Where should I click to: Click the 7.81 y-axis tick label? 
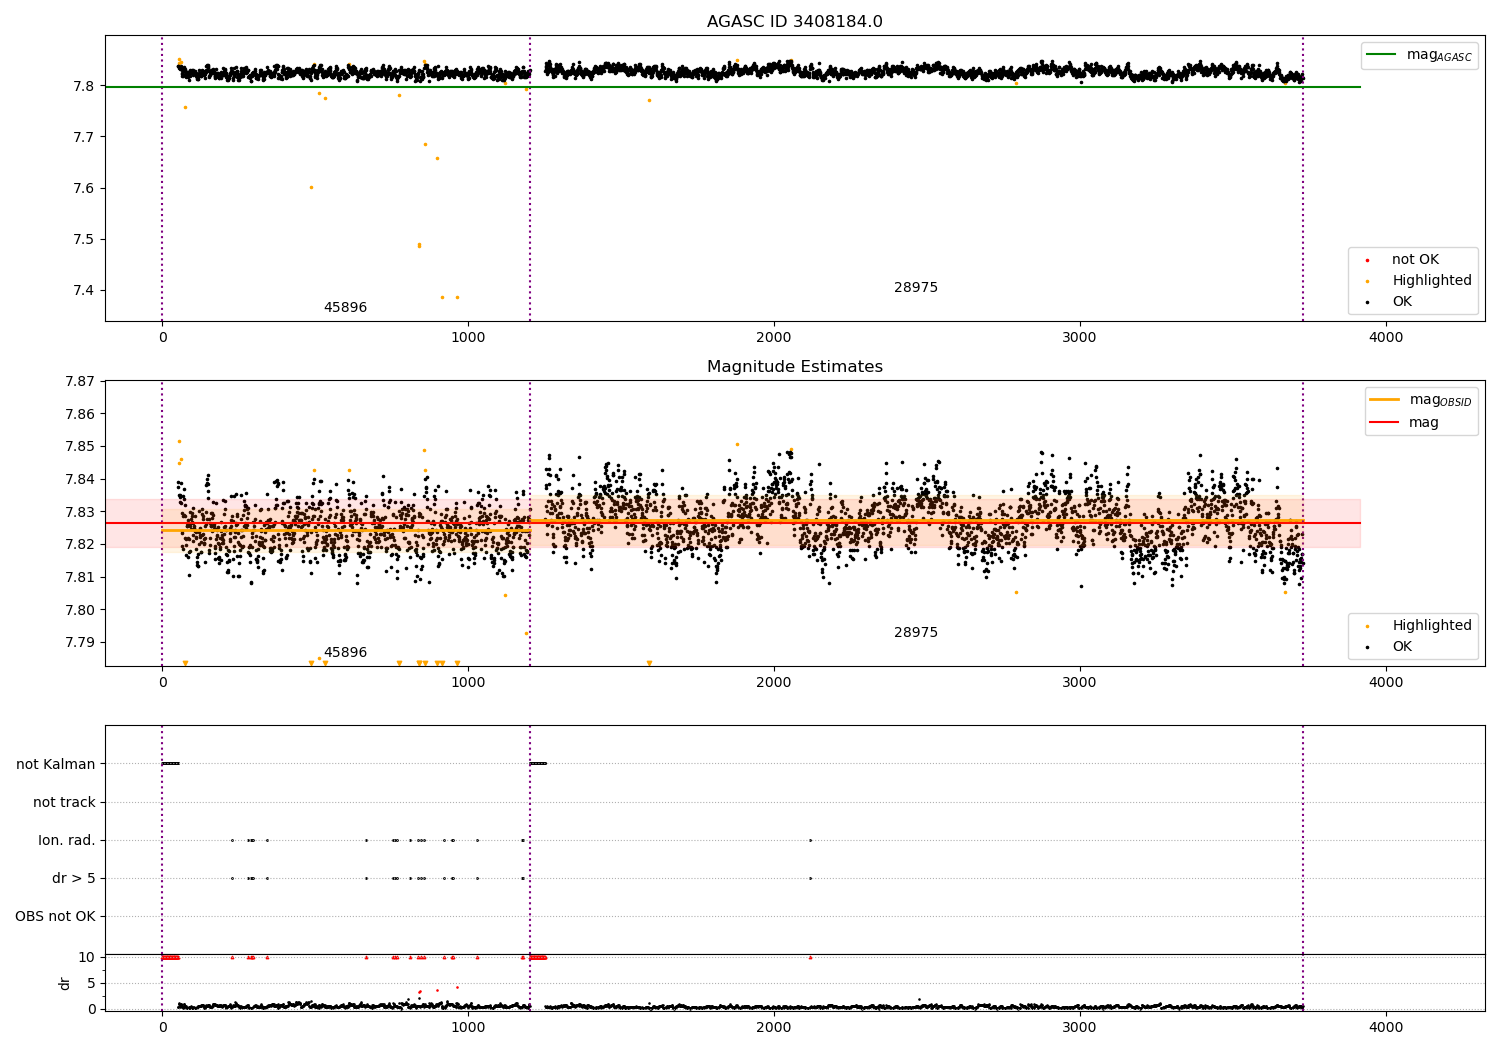[x=80, y=578]
